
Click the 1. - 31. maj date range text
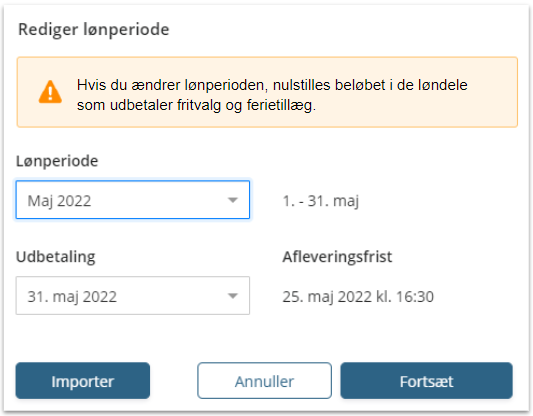click(321, 201)
